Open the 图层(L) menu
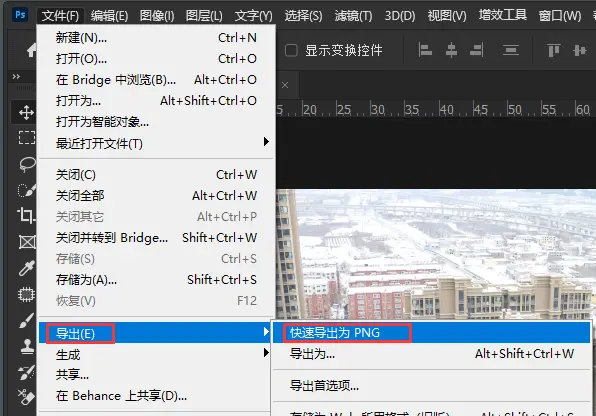The width and height of the screenshot is (596, 416). (x=204, y=16)
